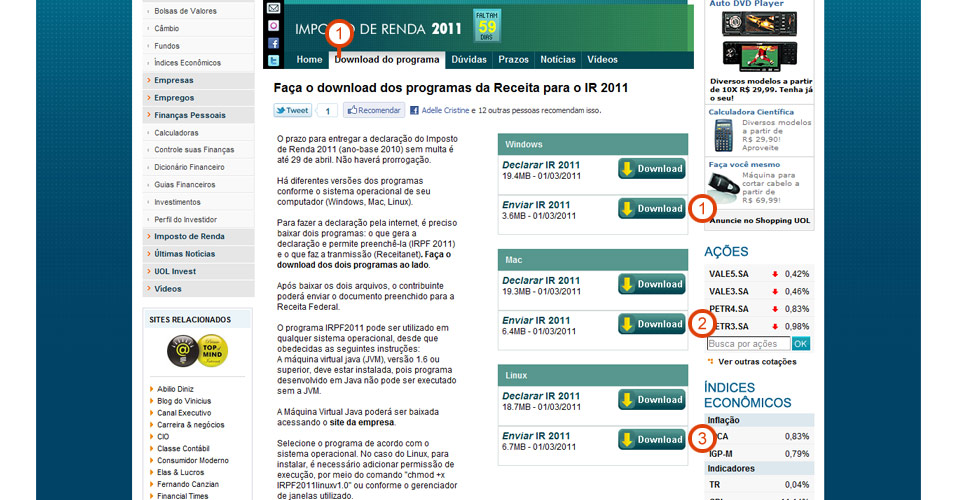Share page via the Facebook icon
The width and height of the screenshot is (956, 500).
[273, 43]
